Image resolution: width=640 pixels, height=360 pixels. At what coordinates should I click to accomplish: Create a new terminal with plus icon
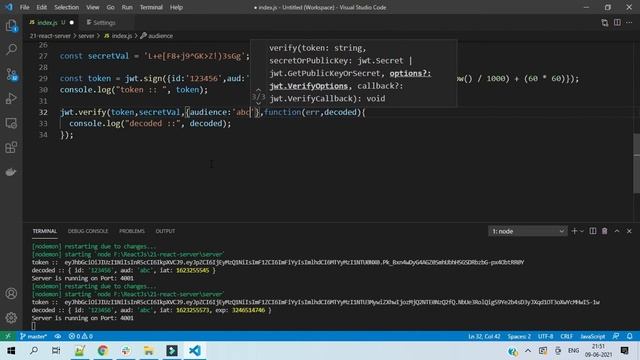point(574,231)
